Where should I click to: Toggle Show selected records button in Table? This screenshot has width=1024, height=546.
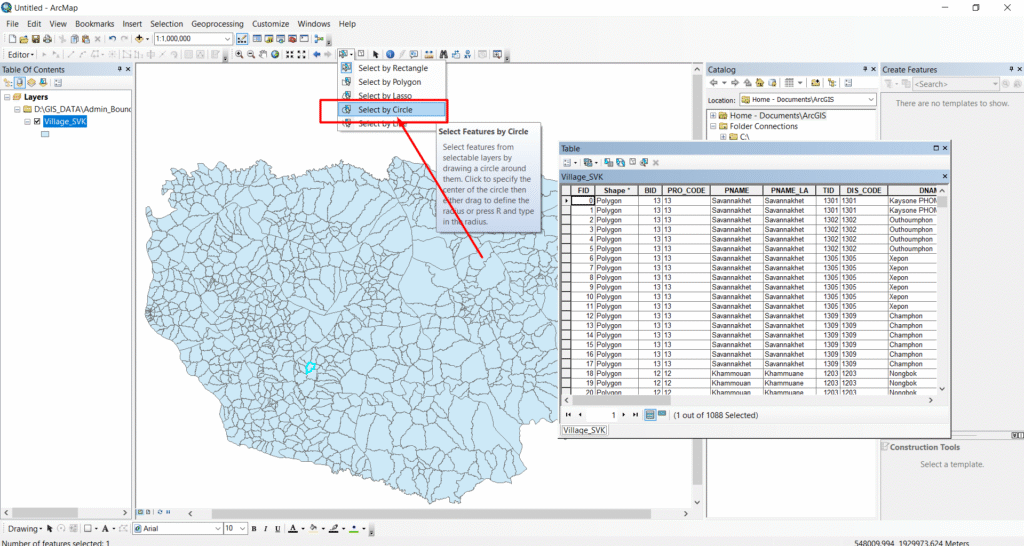[x=662, y=415]
